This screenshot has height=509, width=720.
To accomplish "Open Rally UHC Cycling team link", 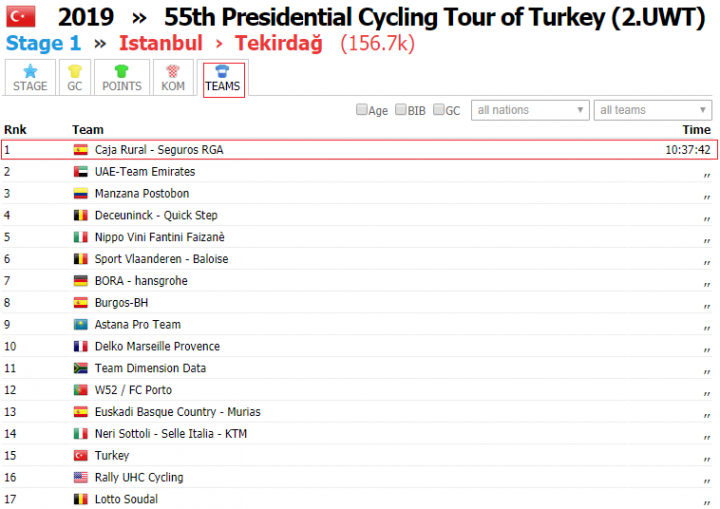I will 139,477.
